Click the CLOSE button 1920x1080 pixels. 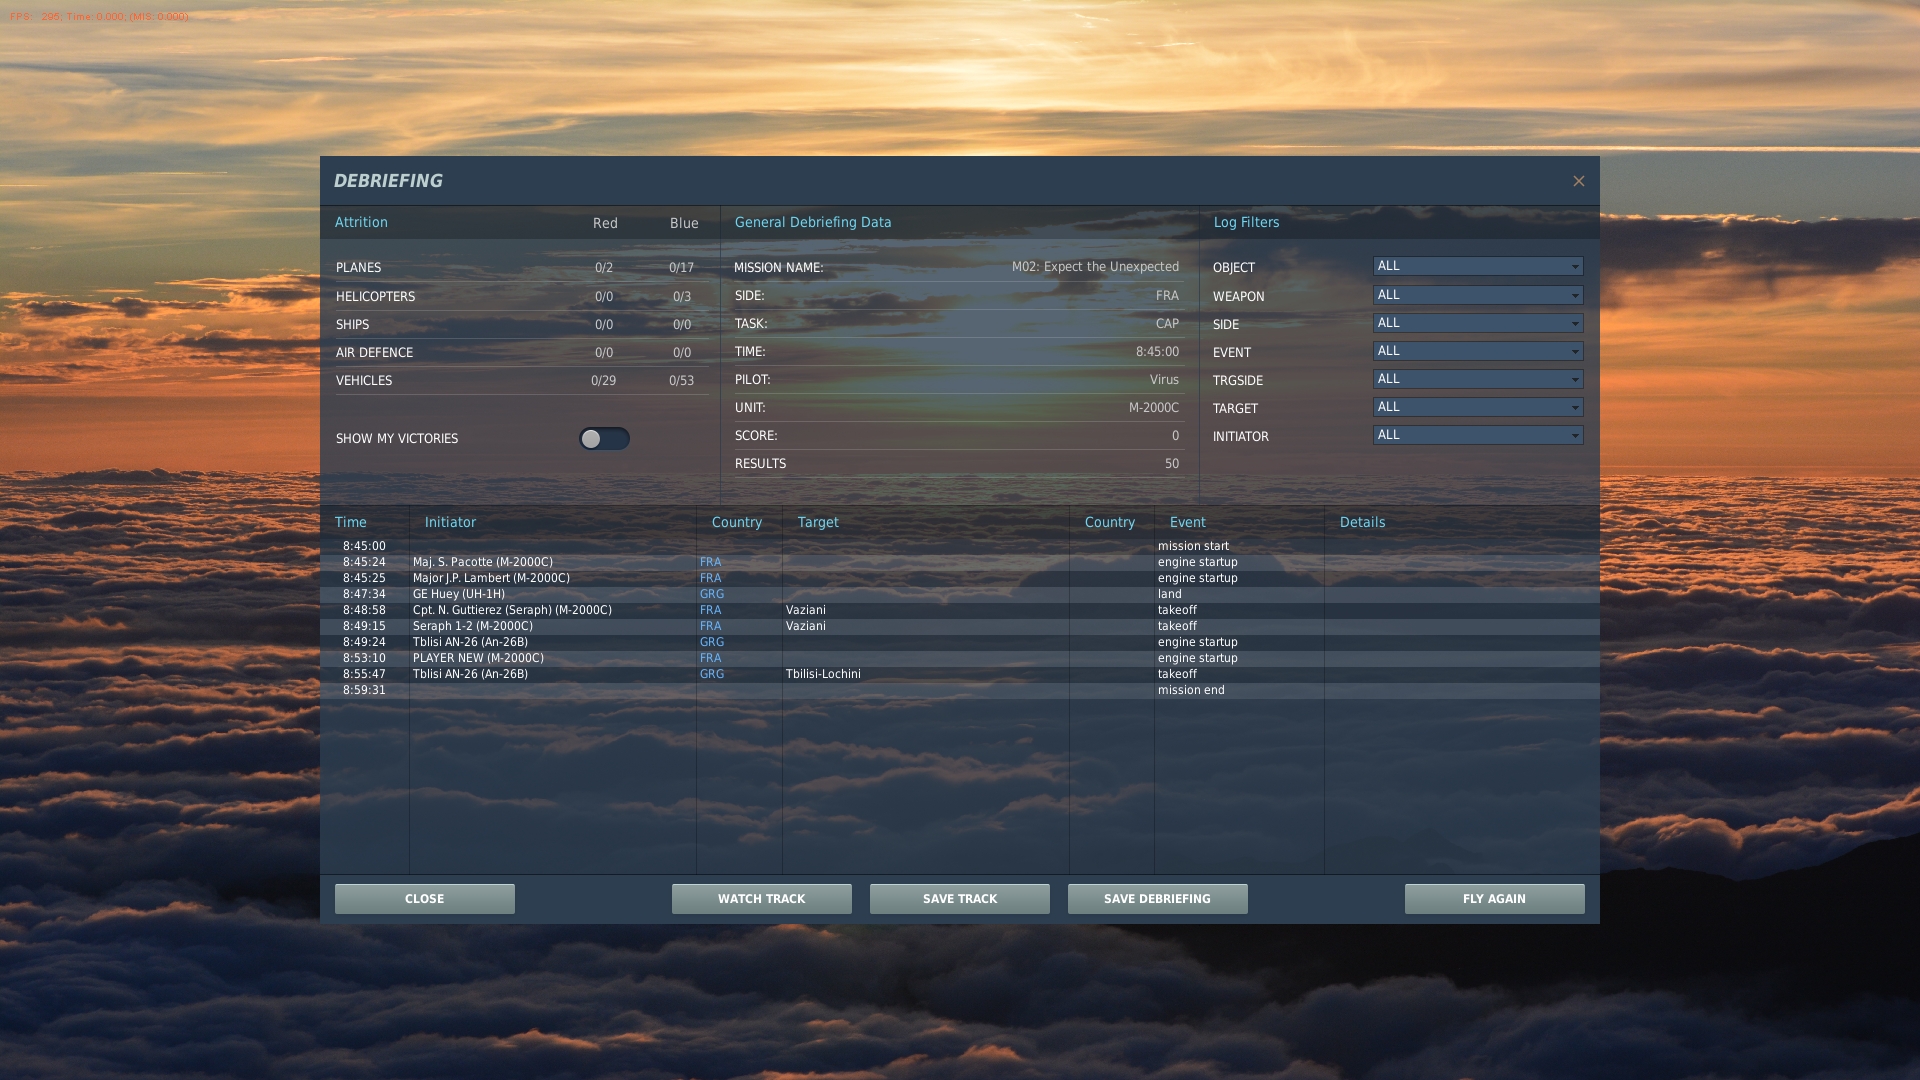point(425,899)
